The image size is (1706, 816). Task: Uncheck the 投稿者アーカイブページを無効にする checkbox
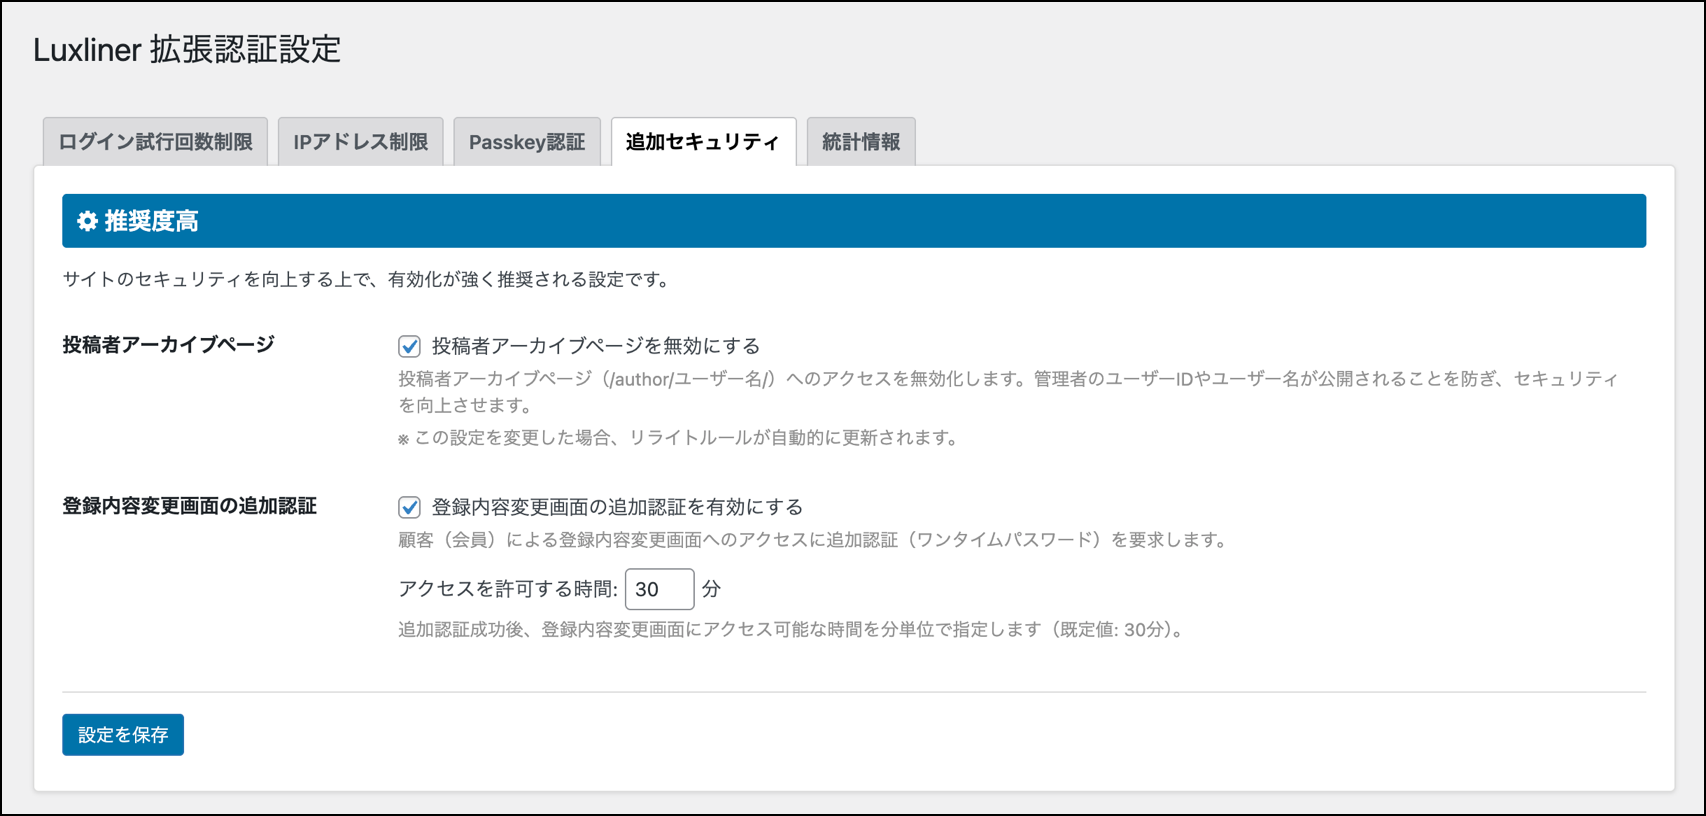(x=409, y=346)
